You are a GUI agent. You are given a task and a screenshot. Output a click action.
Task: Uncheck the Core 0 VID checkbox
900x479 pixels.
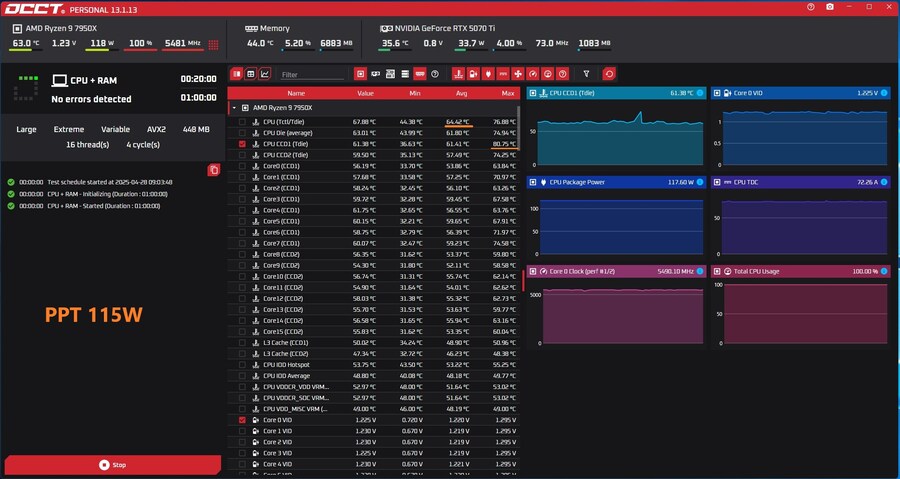pos(242,420)
